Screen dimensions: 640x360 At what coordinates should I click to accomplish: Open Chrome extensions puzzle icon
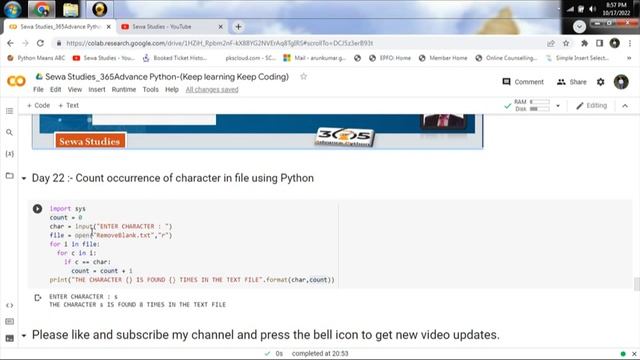pyautogui.click(x=584, y=43)
